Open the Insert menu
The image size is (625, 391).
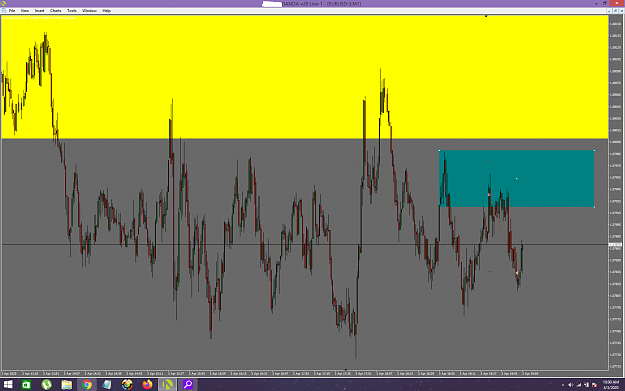39,11
